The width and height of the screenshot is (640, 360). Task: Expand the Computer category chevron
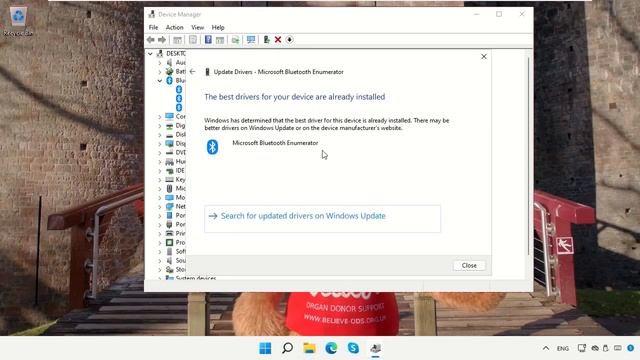point(160,117)
